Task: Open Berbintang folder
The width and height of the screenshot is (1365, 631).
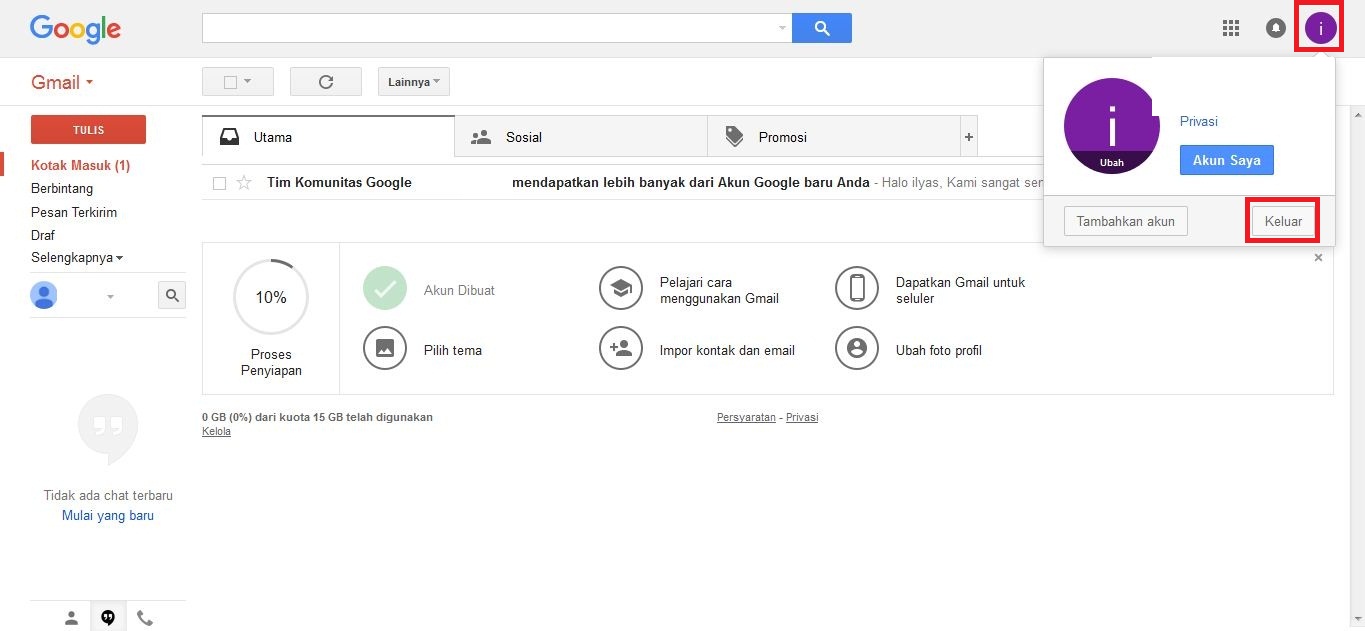Action: (62, 188)
